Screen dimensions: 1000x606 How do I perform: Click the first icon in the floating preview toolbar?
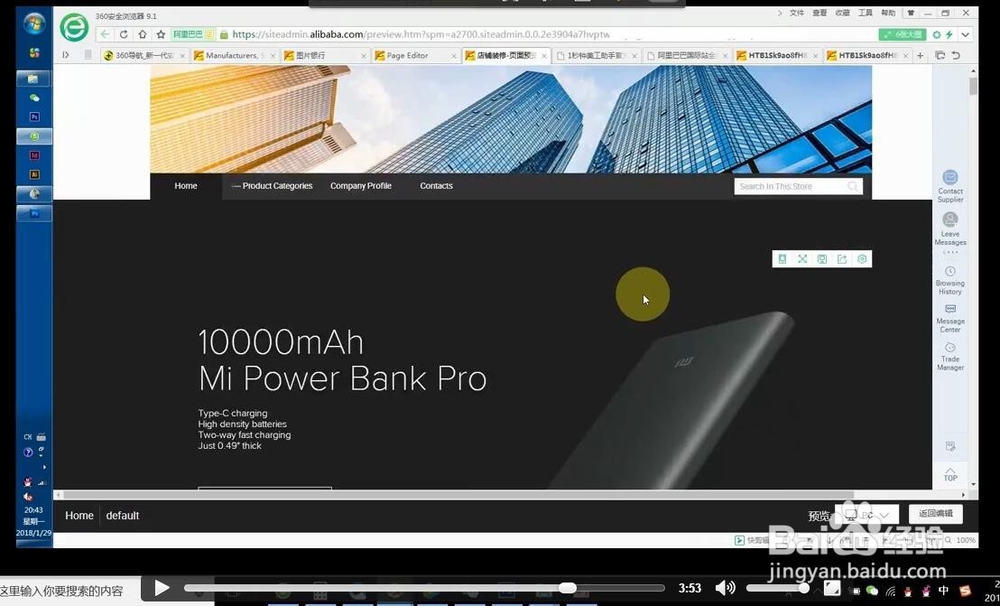pos(782,259)
